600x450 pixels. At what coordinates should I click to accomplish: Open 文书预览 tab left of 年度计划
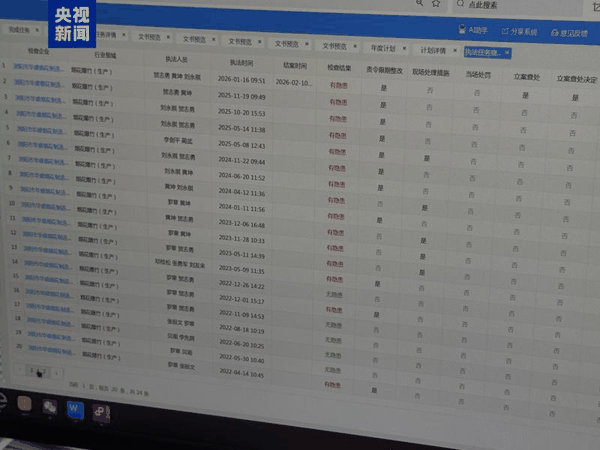pyautogui.click(x=334, y=46)
